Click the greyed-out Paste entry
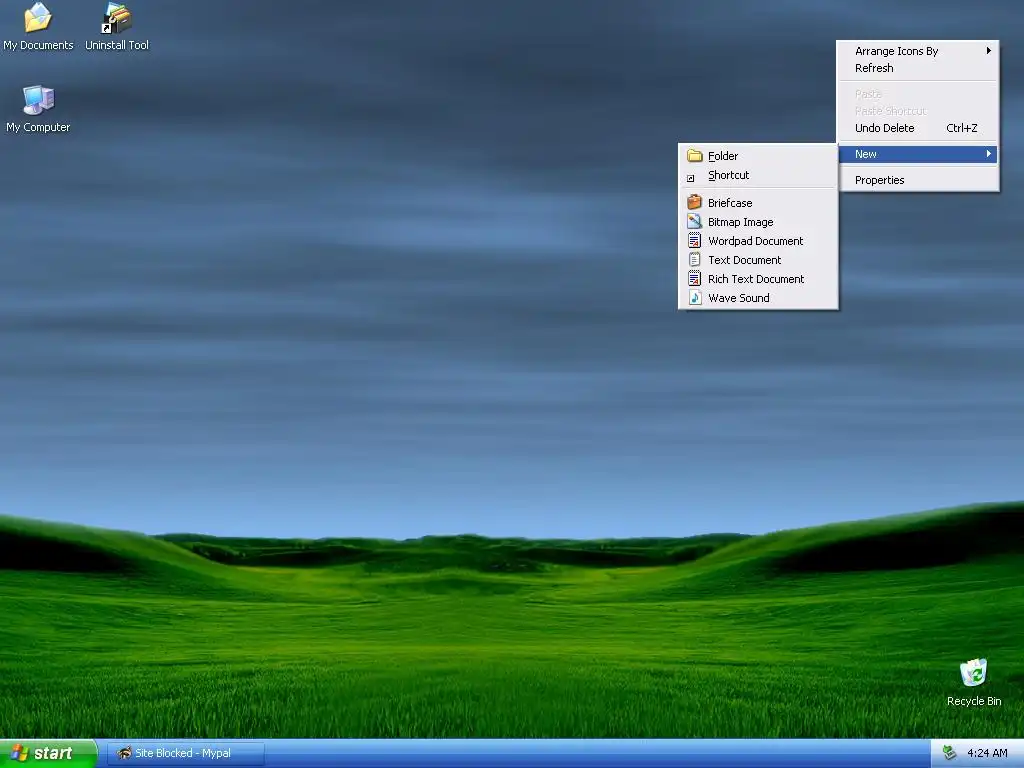This screenshot has width=1024, height=768. [918, 94]
